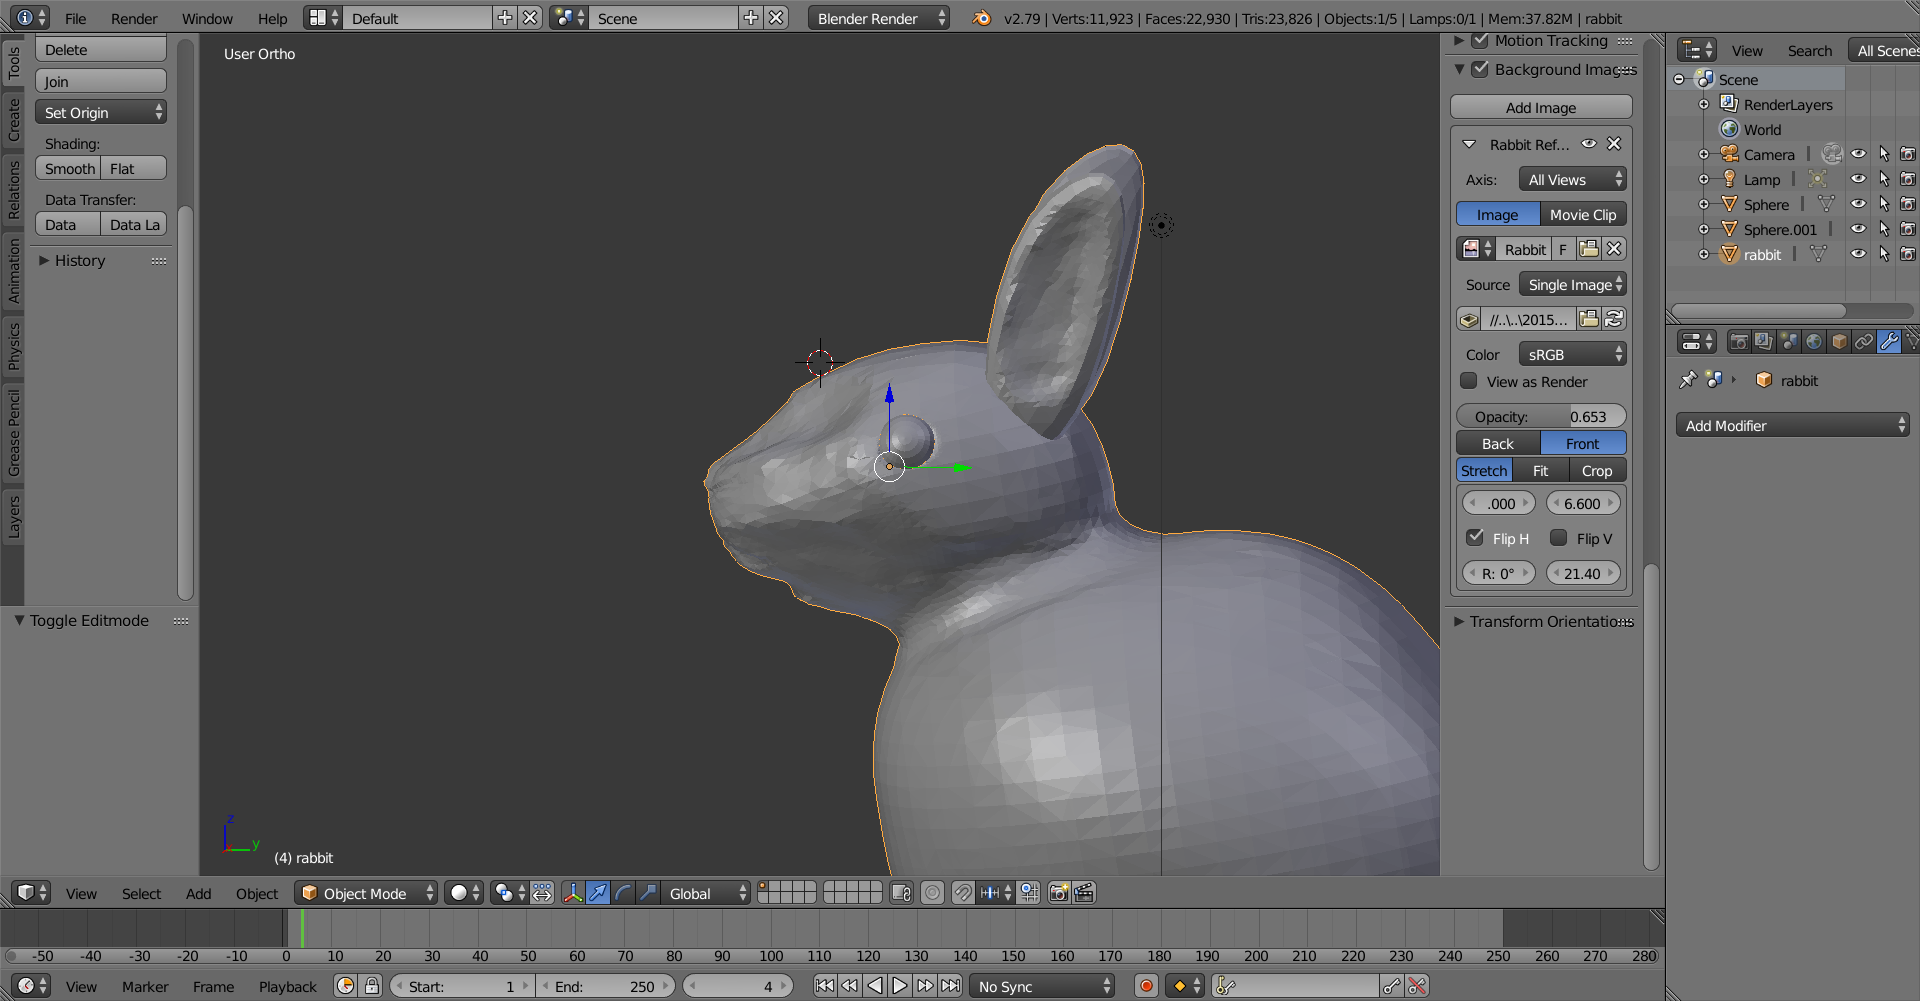Open the 3D view Select menu

pyautogui.click(x=141, y=893)
